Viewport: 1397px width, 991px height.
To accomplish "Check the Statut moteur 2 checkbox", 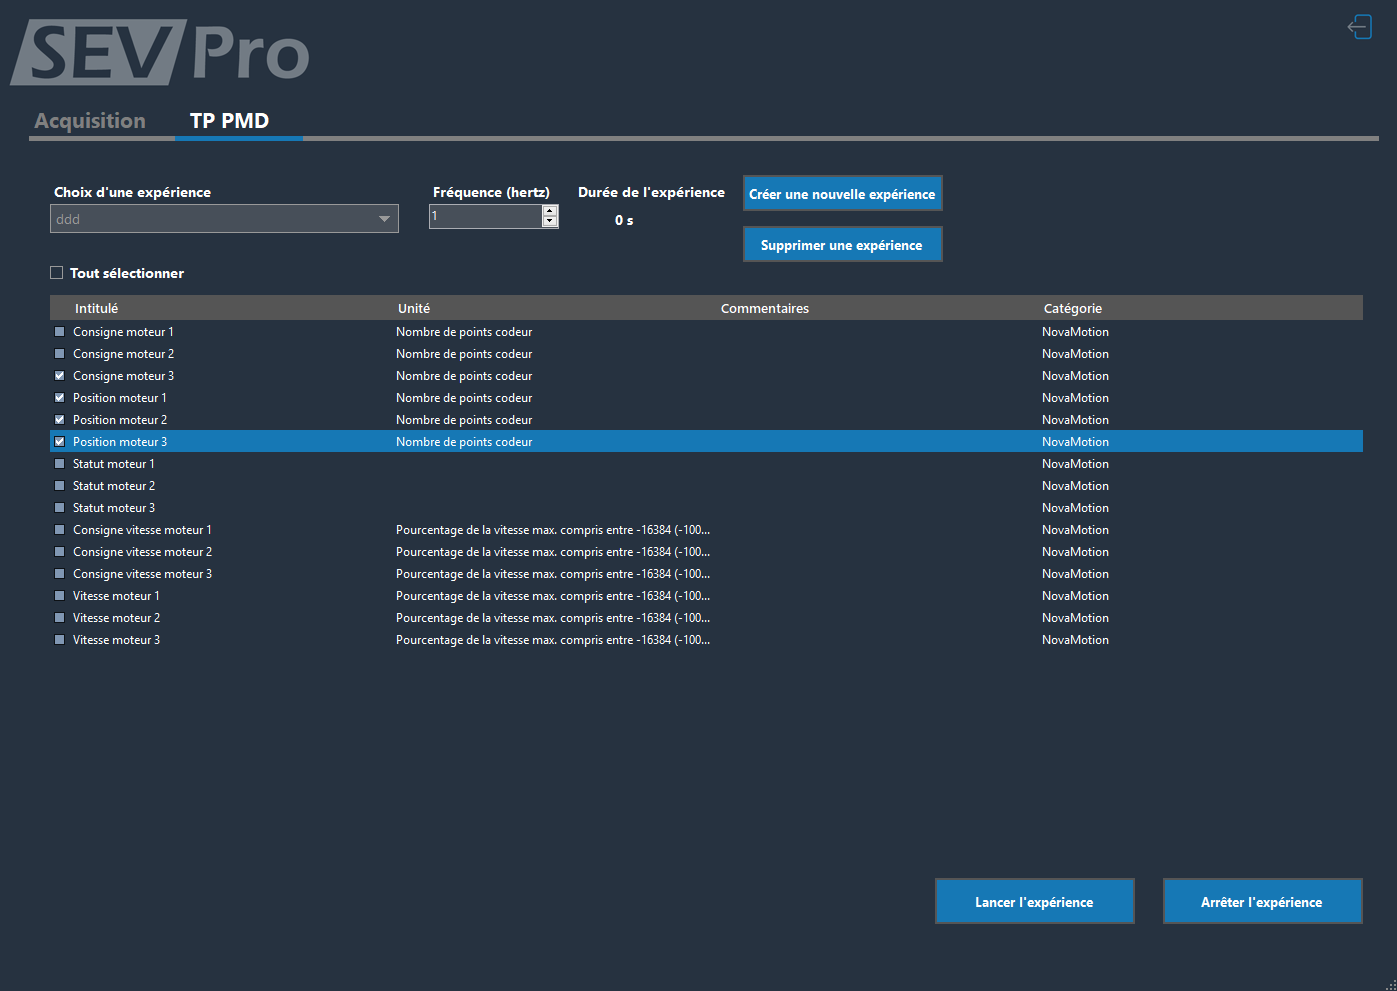I will coord(59,486).
